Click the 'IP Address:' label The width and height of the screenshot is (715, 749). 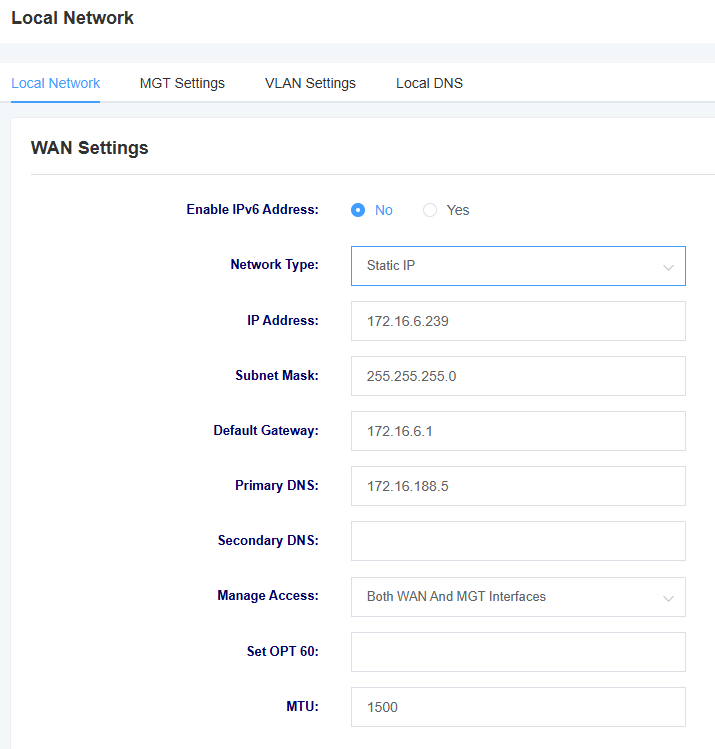(282, 320)
